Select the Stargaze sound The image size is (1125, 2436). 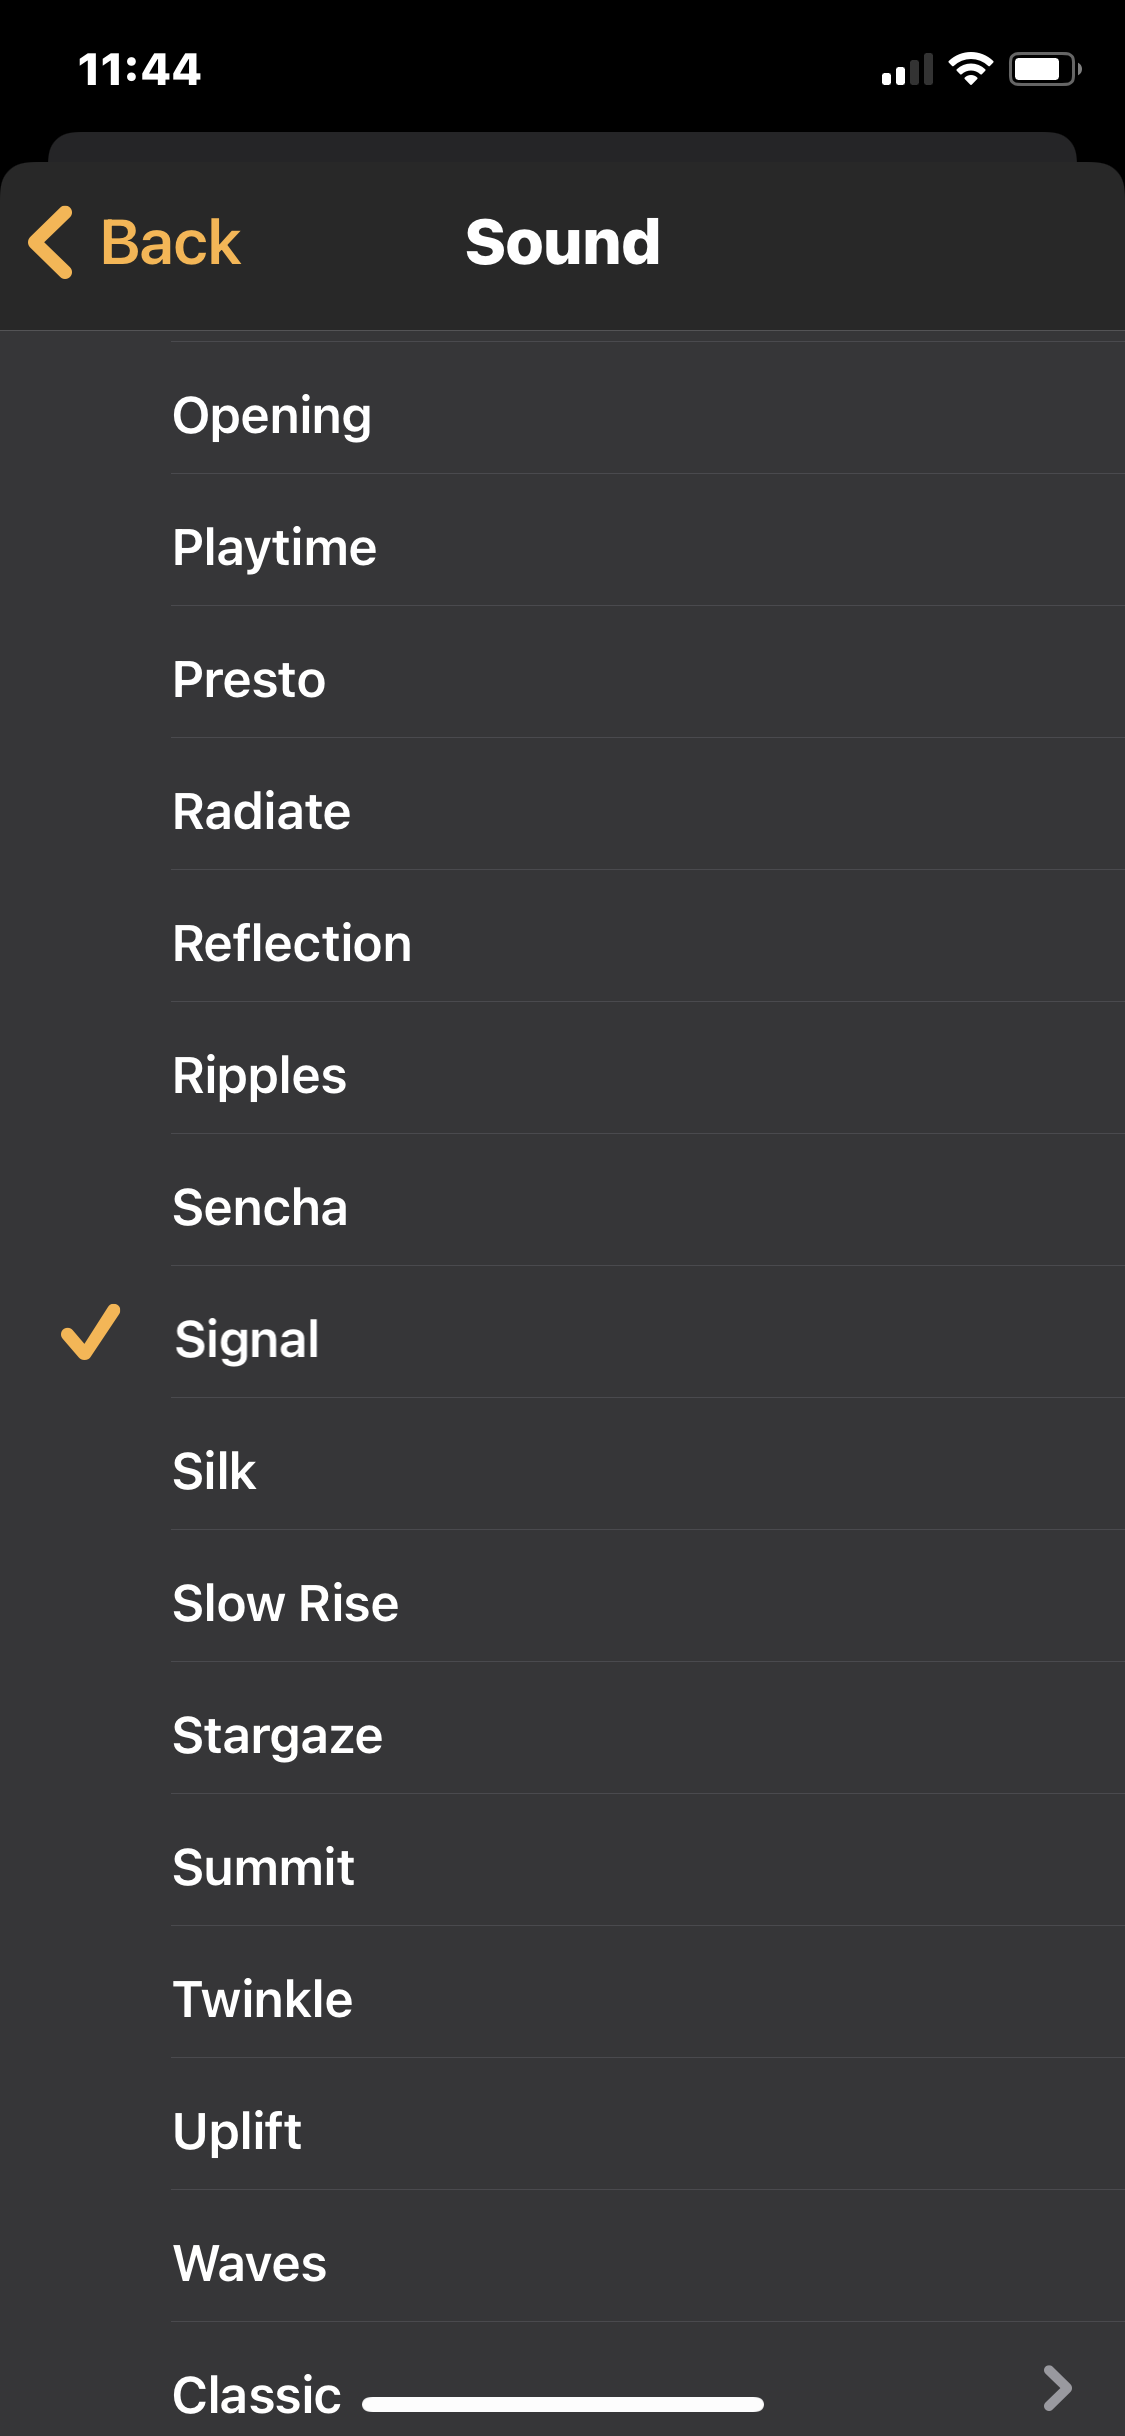coord(277,1736)
